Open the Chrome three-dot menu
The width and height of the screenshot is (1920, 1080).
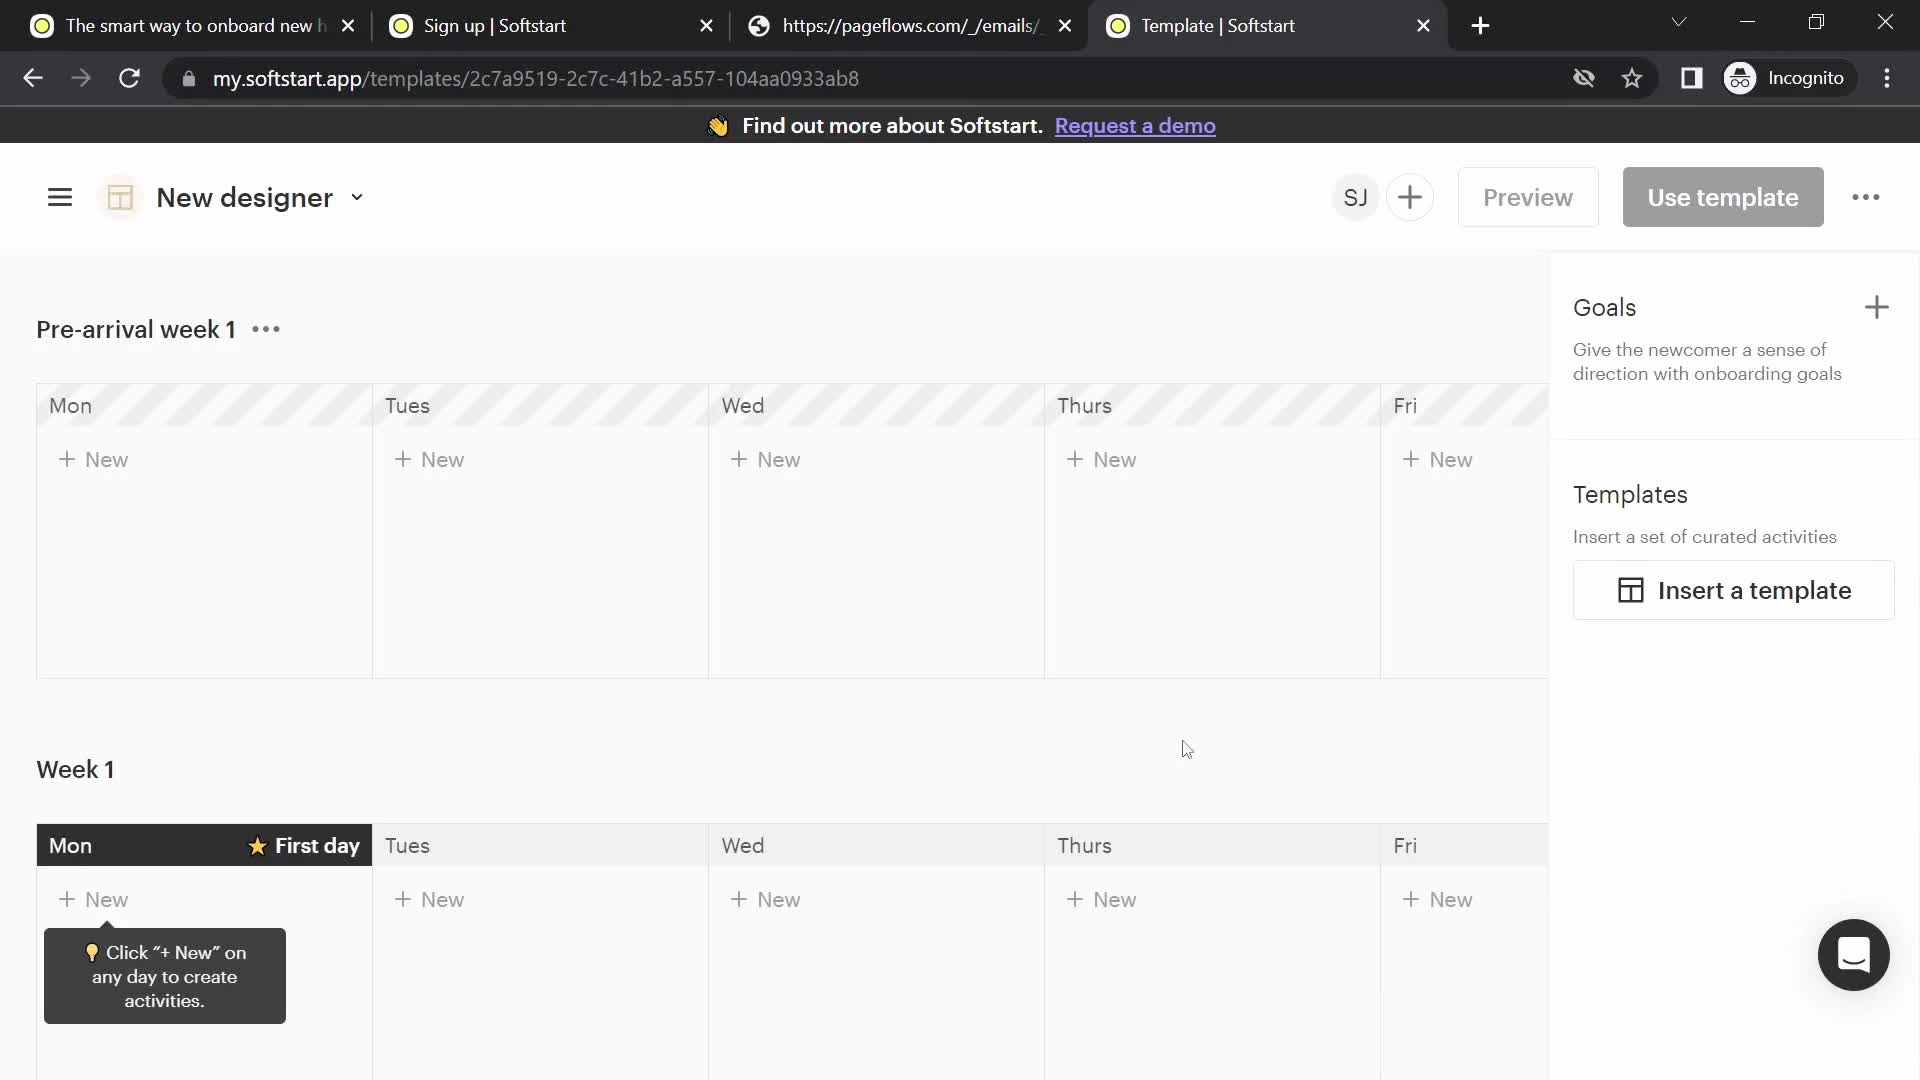point(1887,78)
